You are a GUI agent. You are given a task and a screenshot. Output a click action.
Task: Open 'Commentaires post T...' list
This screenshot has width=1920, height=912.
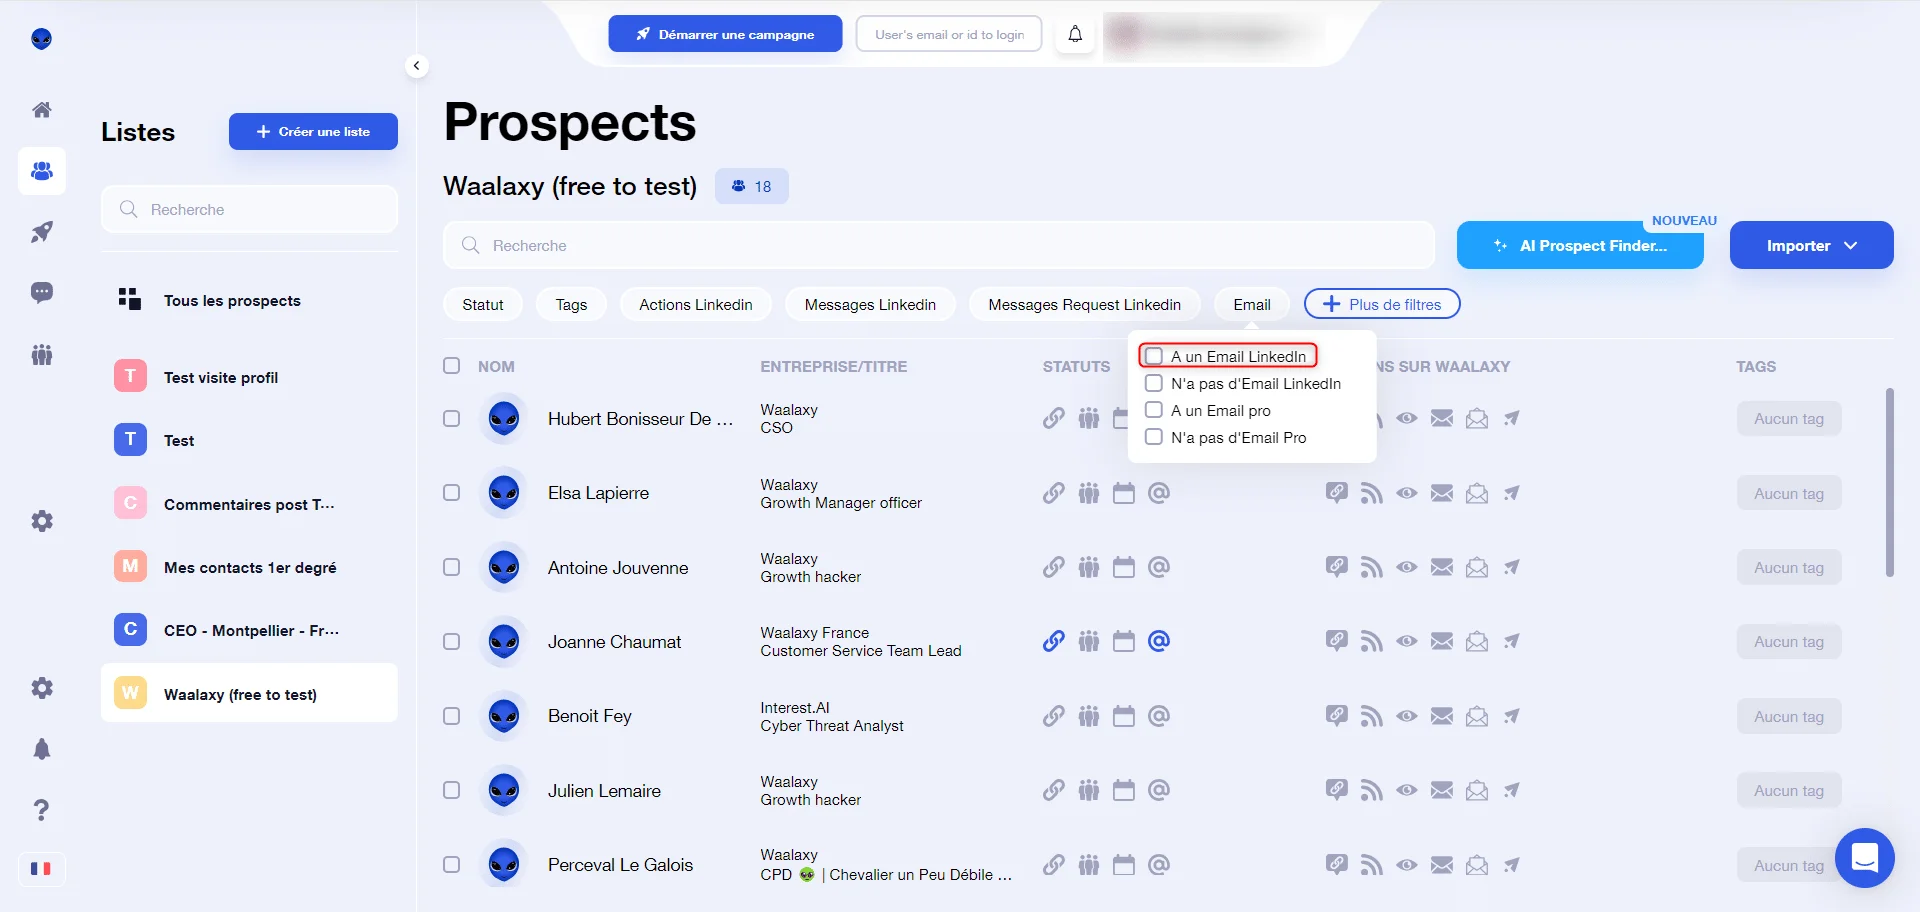pos(249,504)
